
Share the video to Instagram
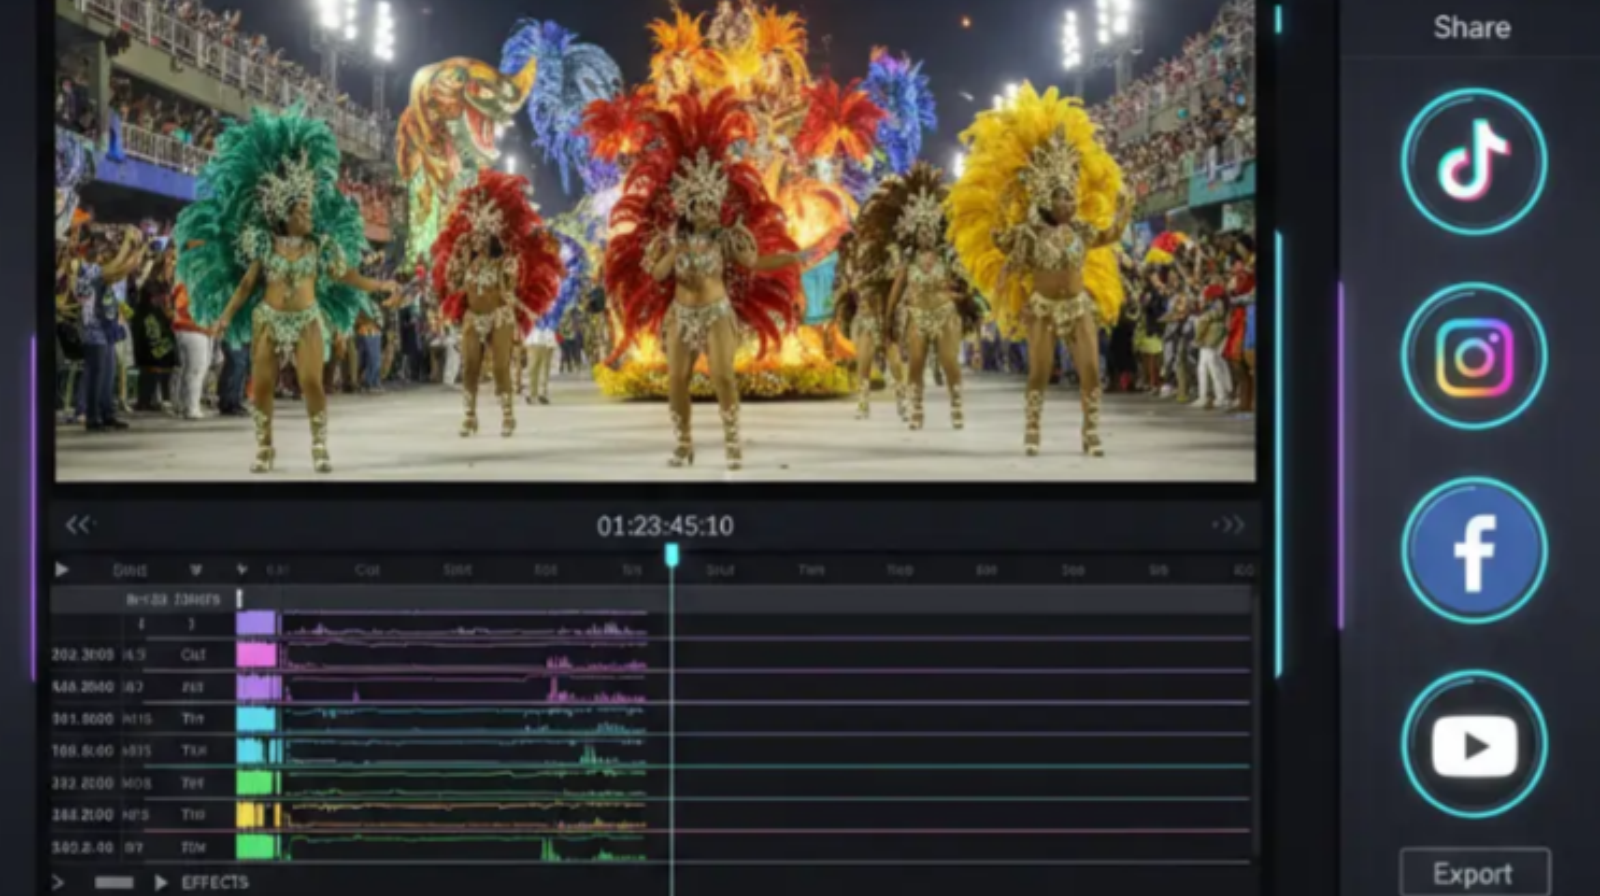click(1474, 356)
